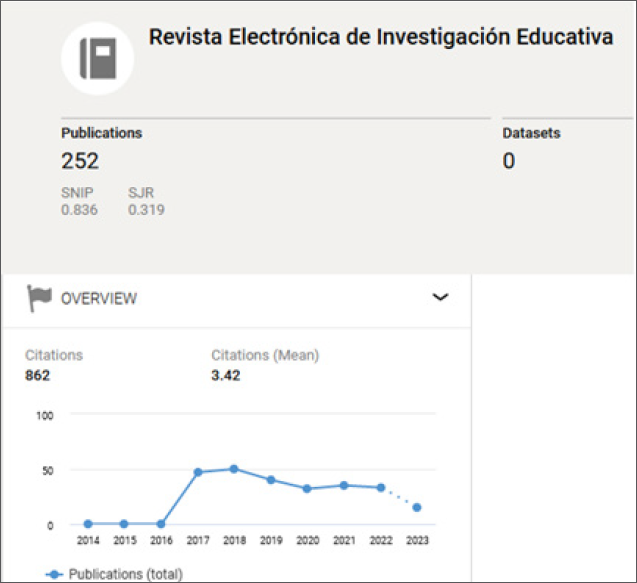Click the 2014 data point on chart
This screenshot has height=583, width=637.
click(x=89, y=524)
